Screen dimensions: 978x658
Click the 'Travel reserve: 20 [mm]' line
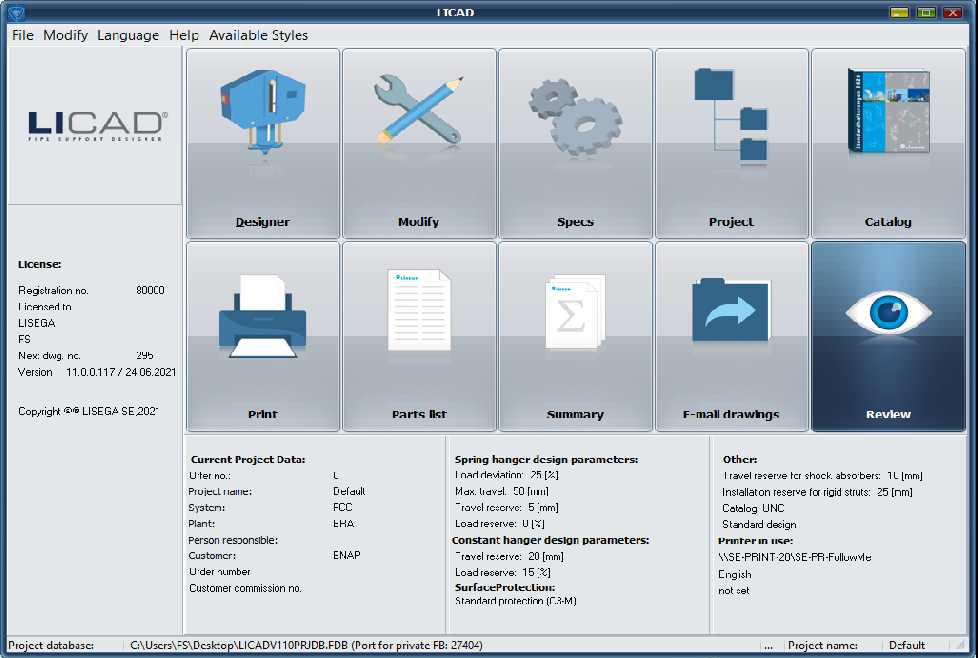pyautogui.click(x=509, y=556)
